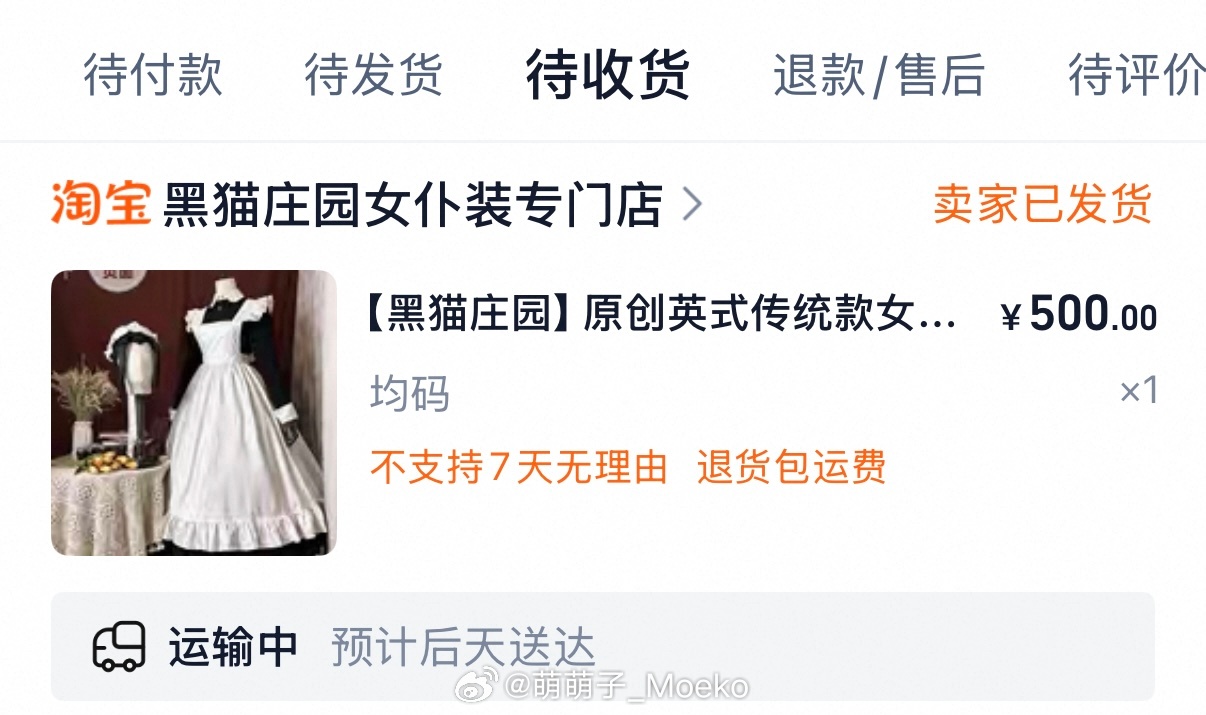Click the Weibo logo watermark icon

click(477, 686)
